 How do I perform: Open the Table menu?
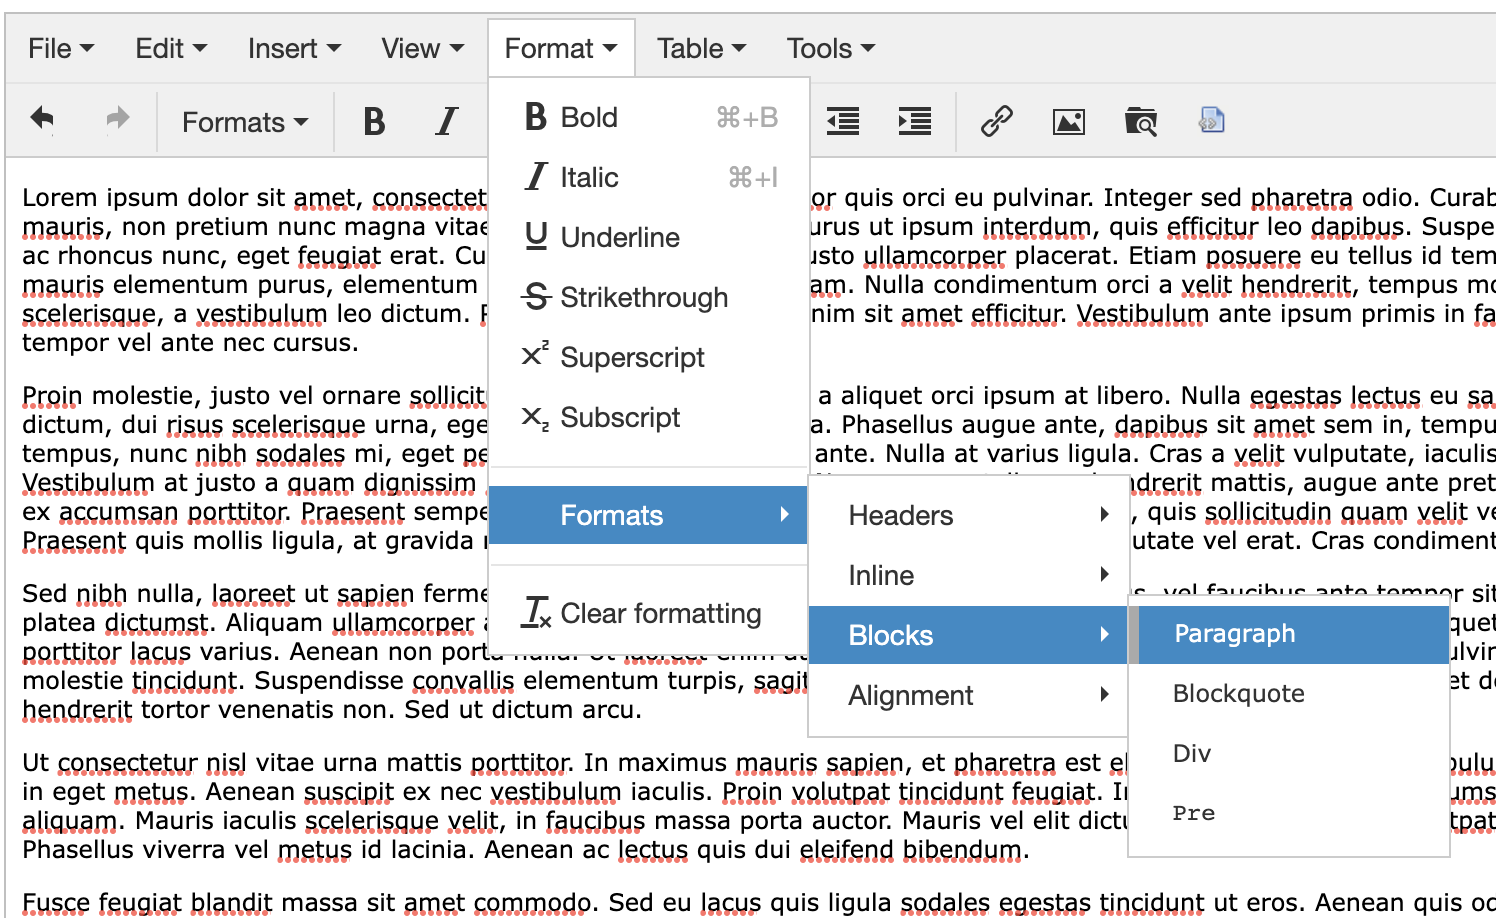click(x=701, y=48)
